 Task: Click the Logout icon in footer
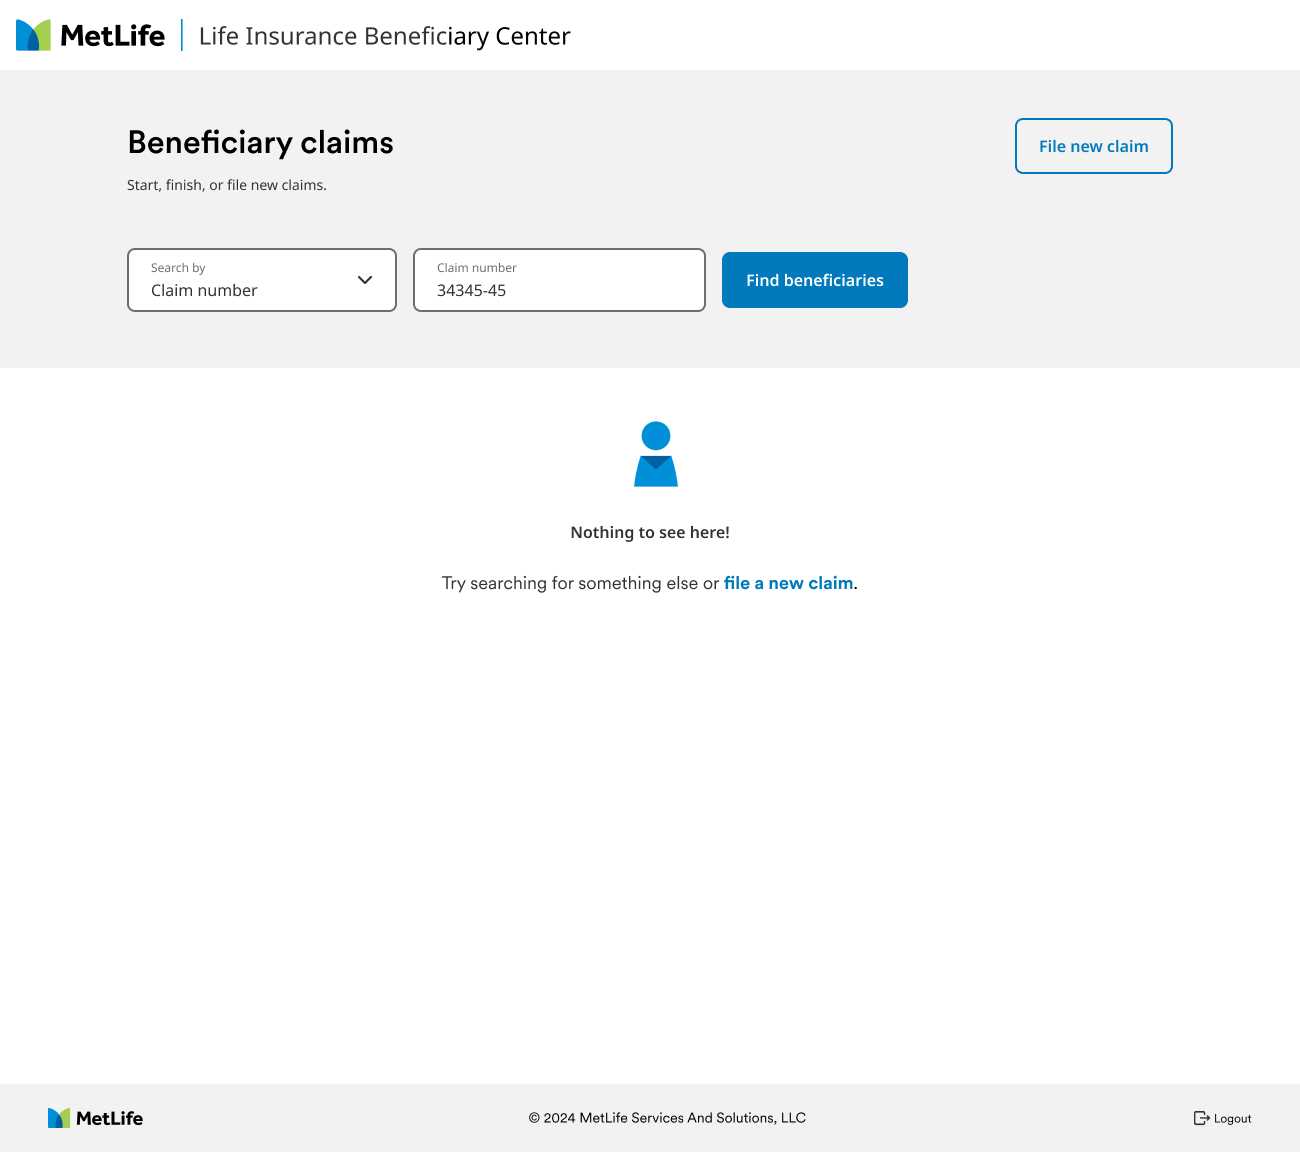point(1201,1118)
